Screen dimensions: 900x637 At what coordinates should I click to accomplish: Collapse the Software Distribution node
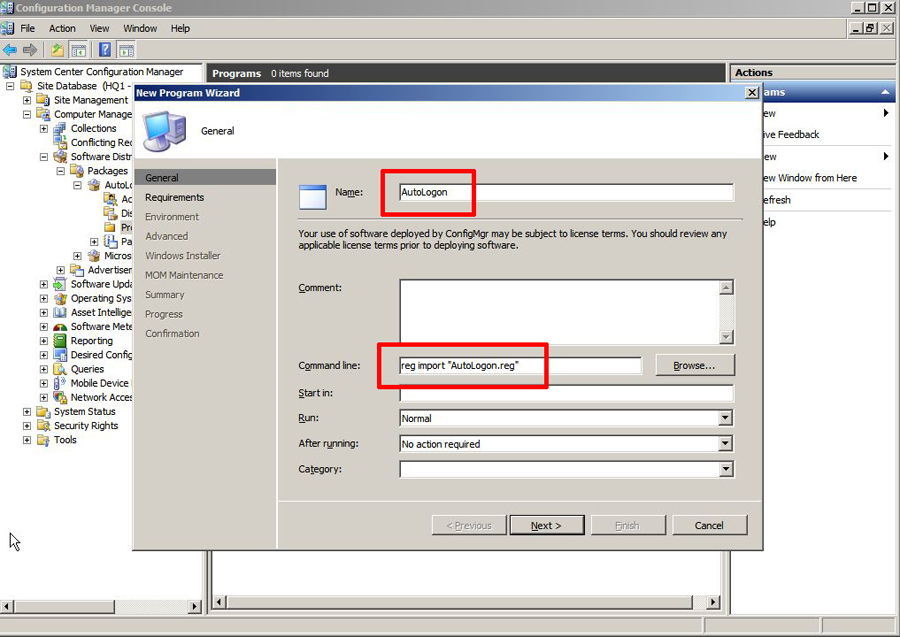click(44, 157)
